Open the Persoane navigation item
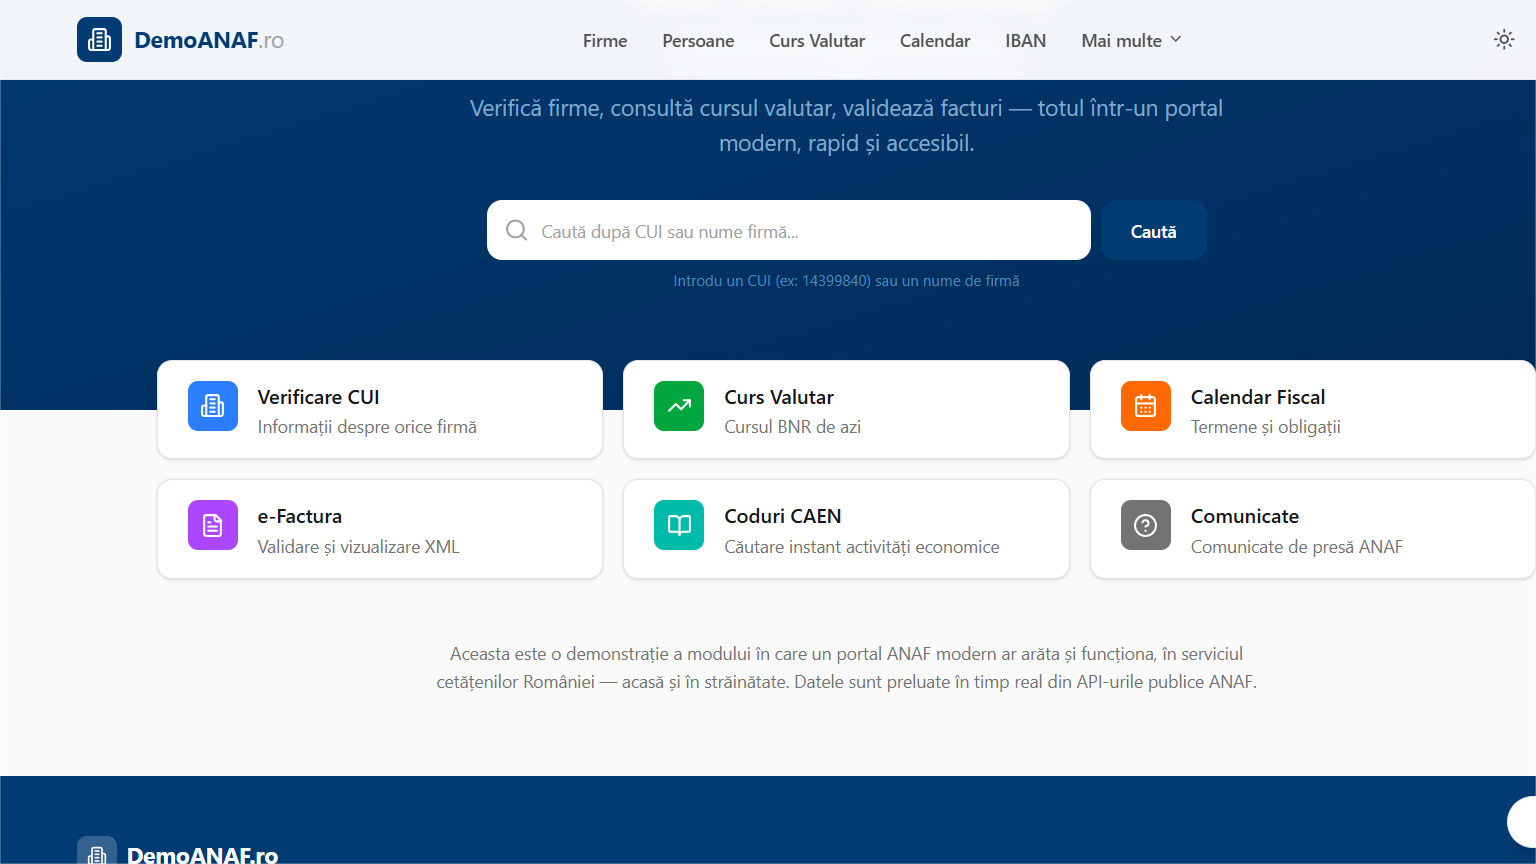Screen dimensions: 1536x864 point(698,41)
